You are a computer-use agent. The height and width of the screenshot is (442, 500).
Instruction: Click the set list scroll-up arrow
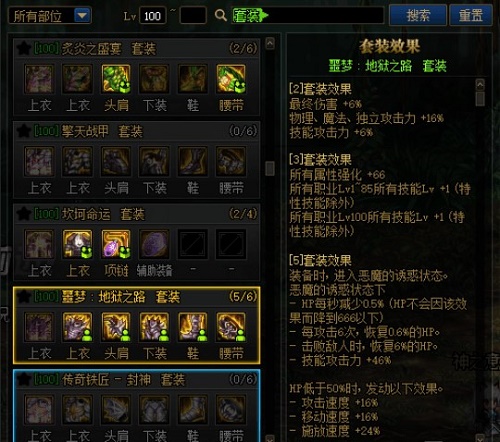click(x=270, y=43)
